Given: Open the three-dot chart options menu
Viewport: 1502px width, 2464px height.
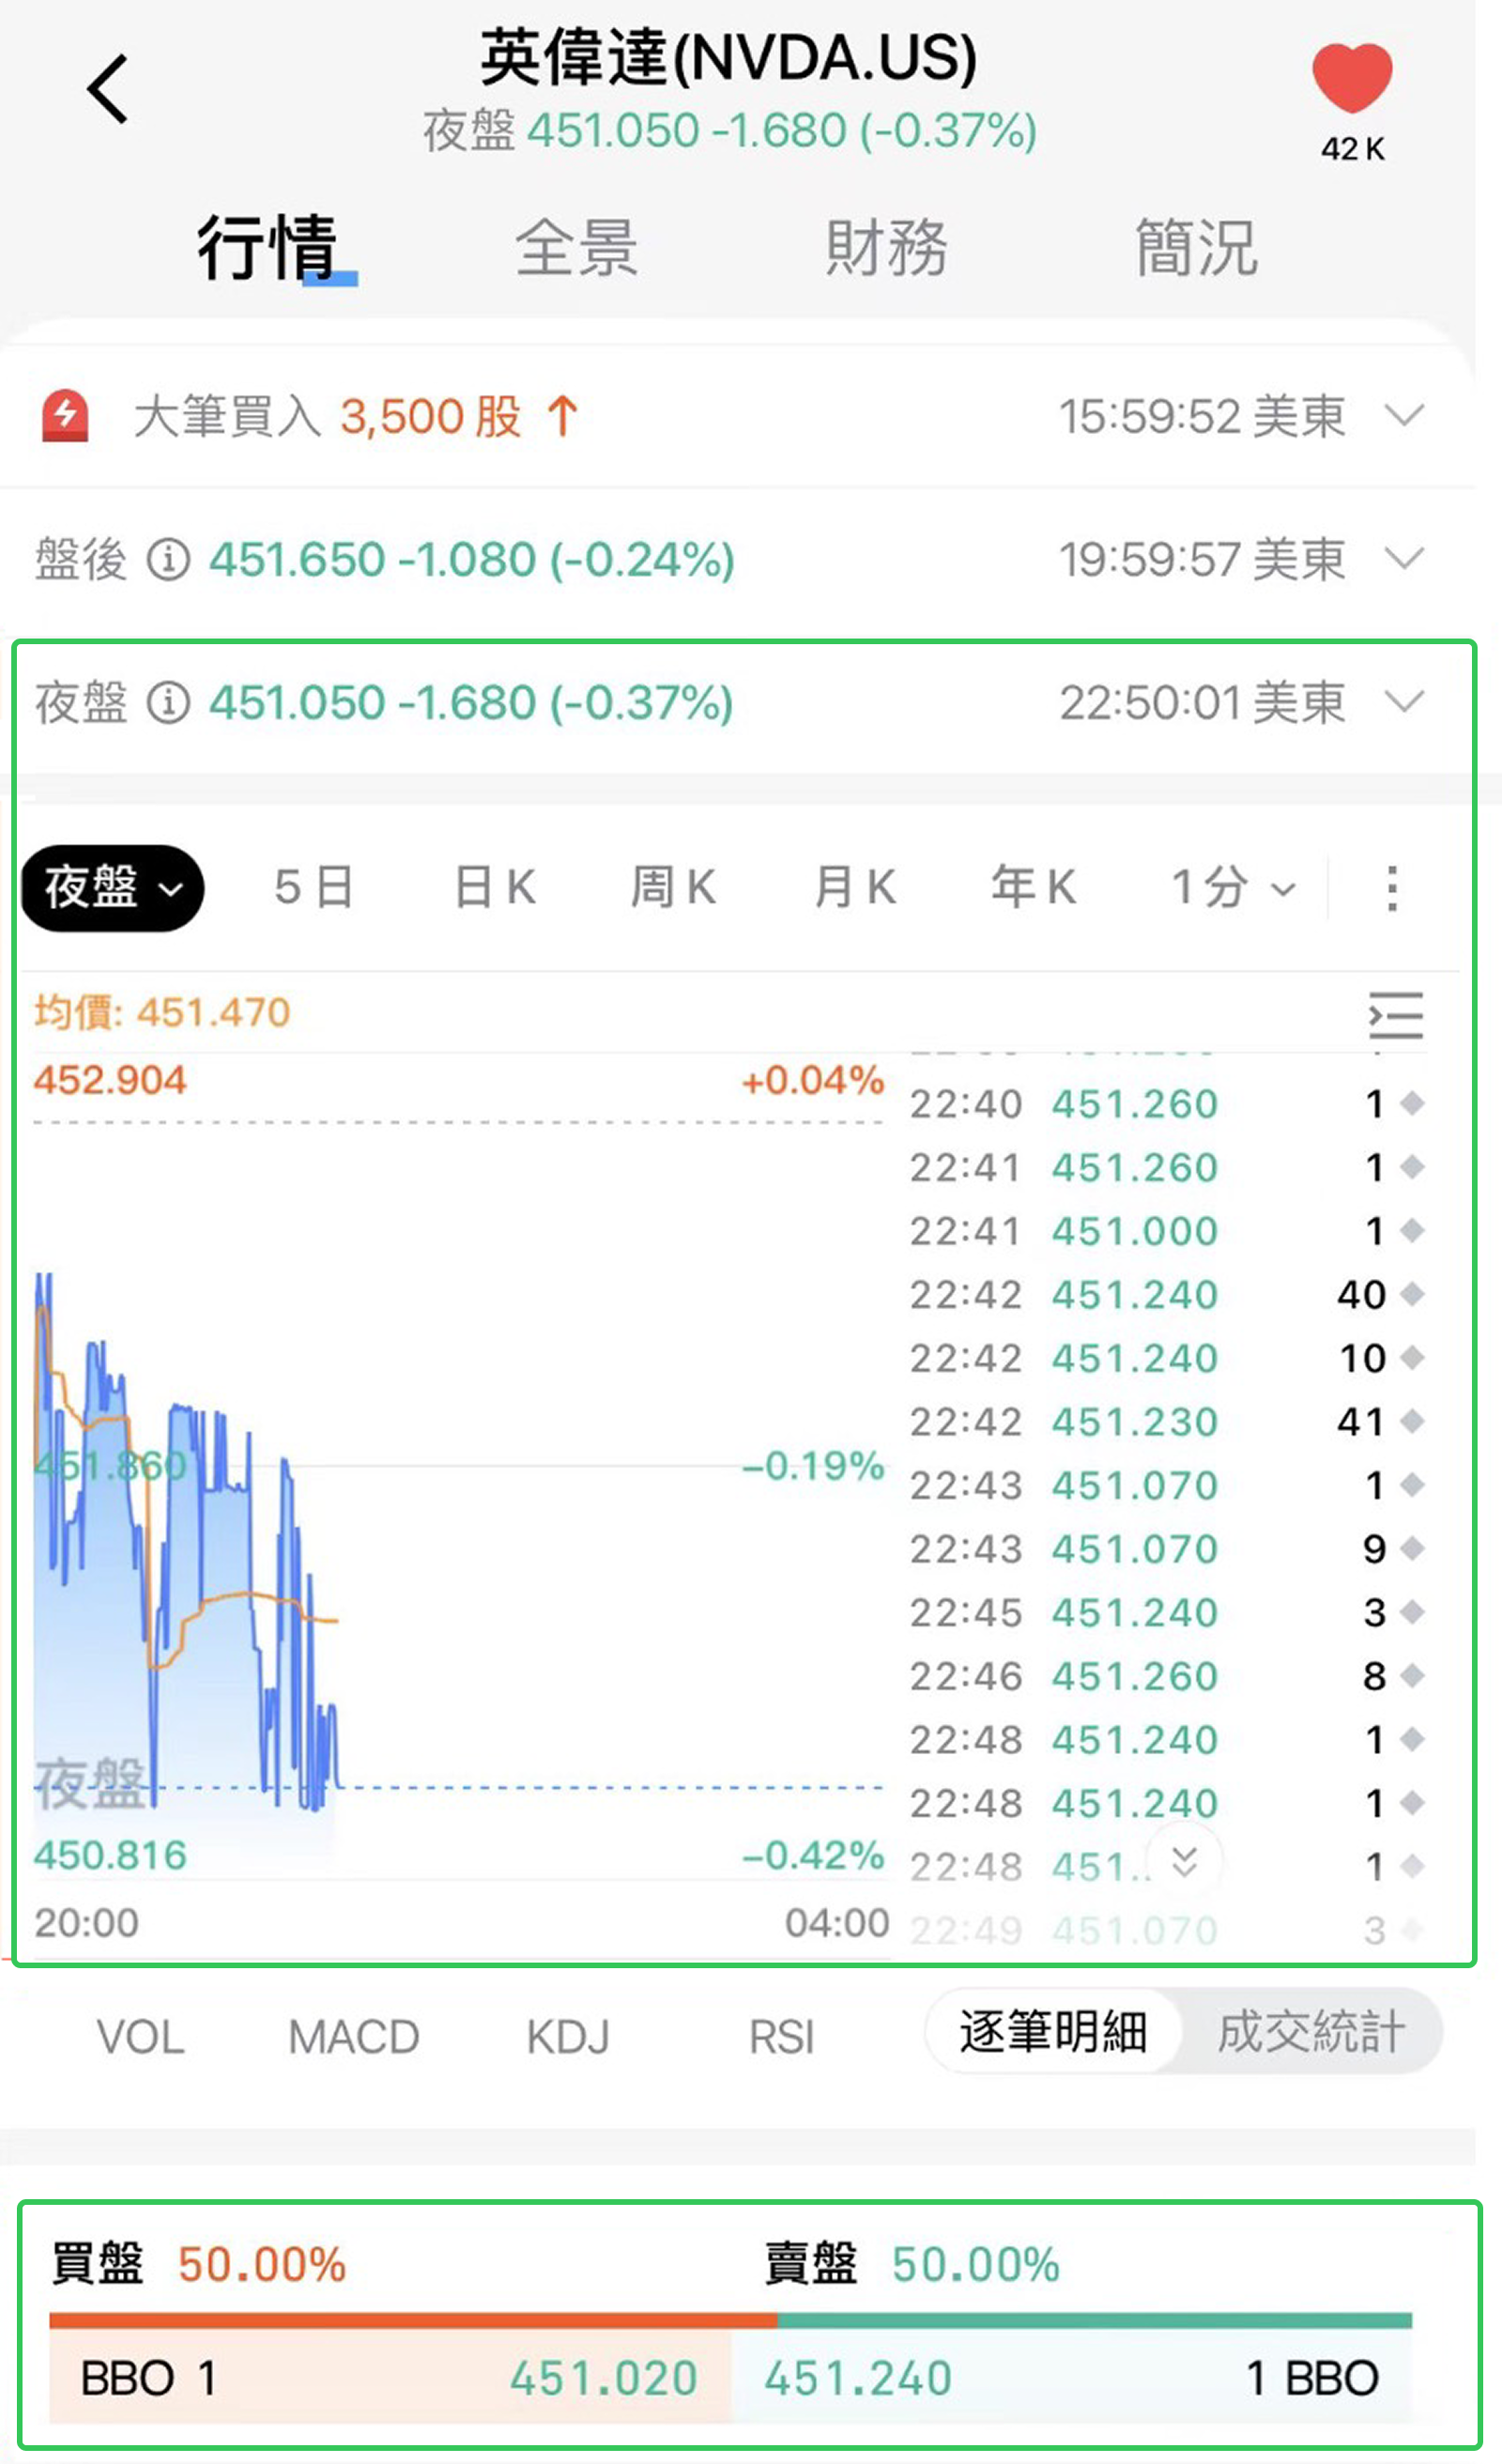Looking at the screenshot, I should point(1391,888).
